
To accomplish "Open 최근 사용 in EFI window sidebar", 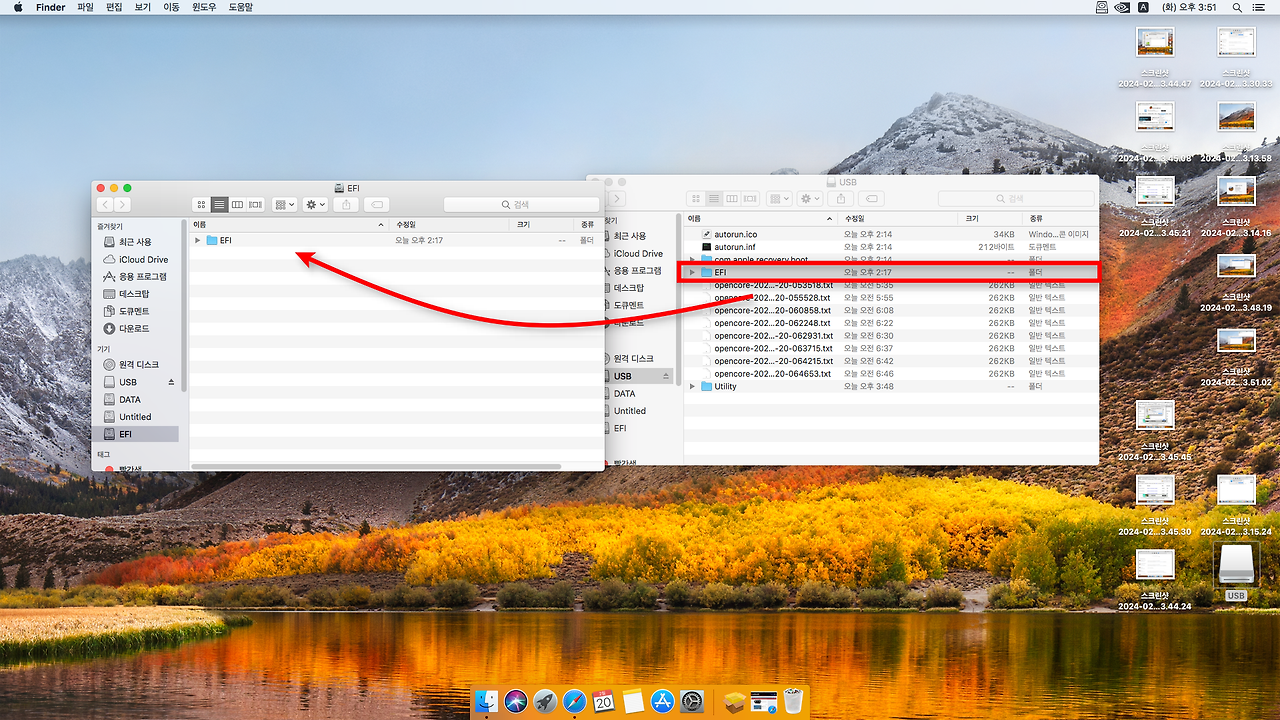I will tap(135, 242).
